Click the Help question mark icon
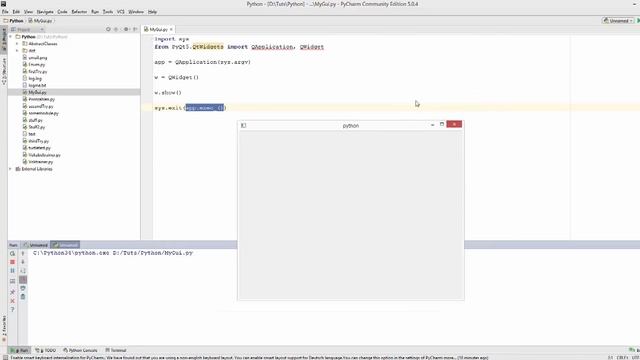Screen dimensions: 640x360 (x=12, y=310)
